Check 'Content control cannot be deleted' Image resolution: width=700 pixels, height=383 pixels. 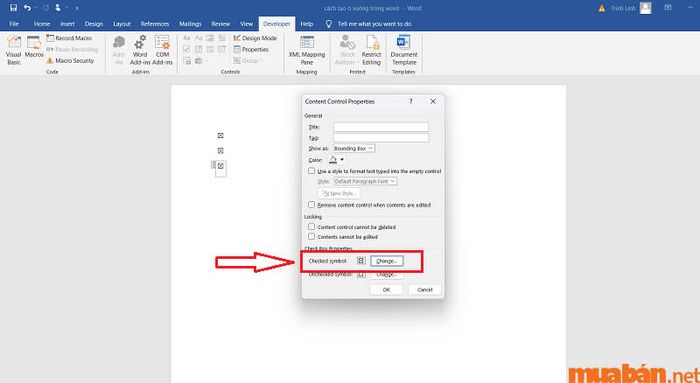tap(312, 227)
